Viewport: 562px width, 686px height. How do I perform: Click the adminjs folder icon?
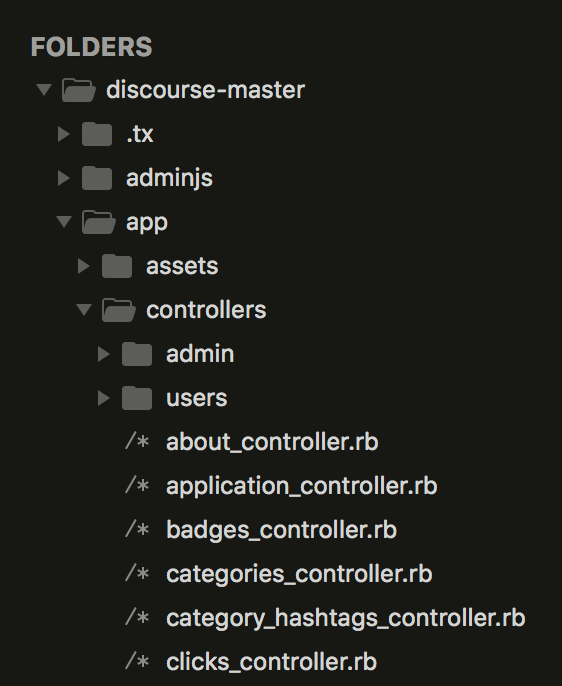97,178
